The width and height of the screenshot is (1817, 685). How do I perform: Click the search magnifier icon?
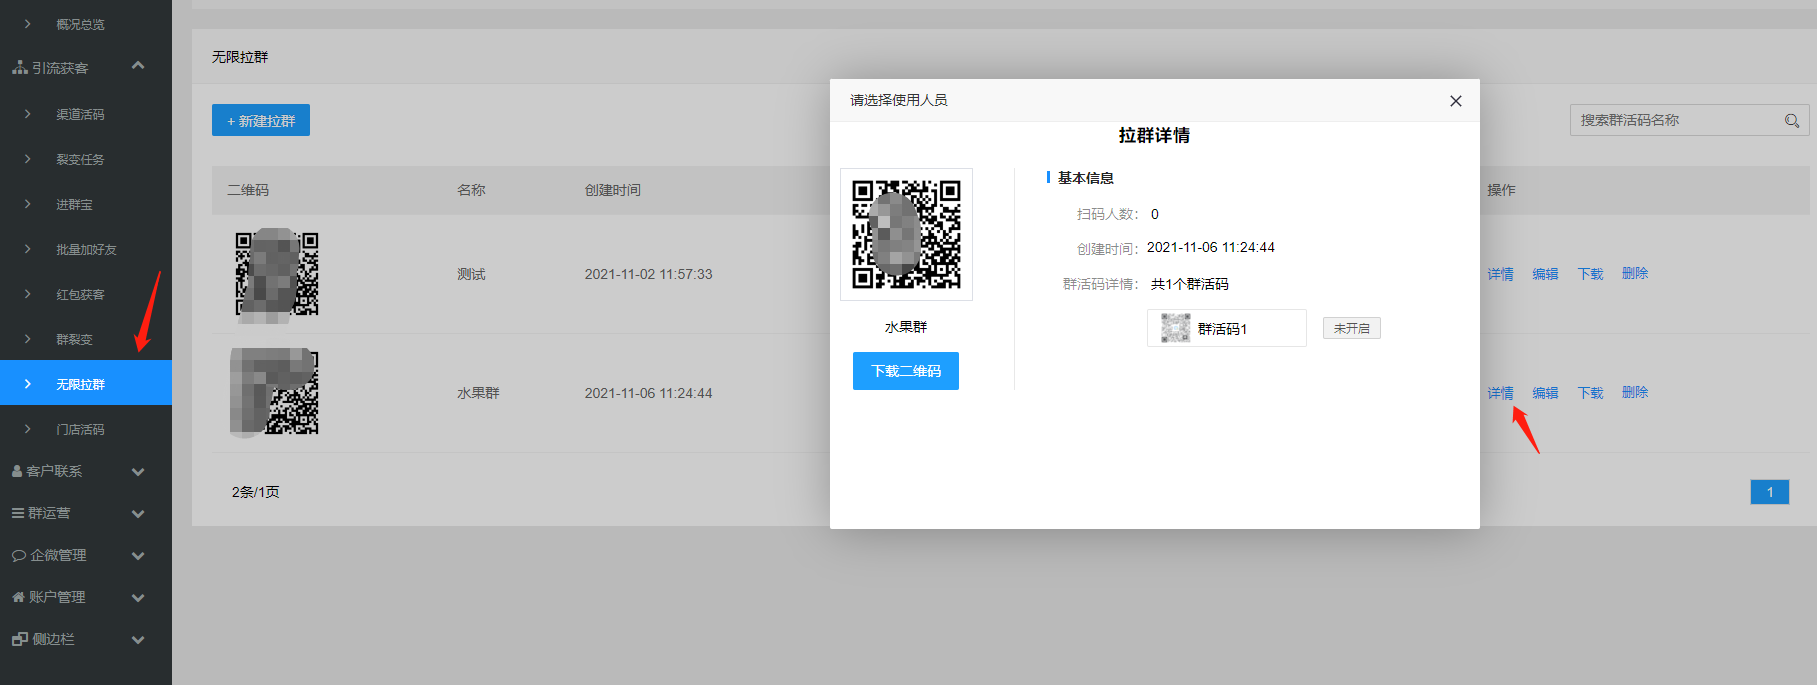point(1792,121)
